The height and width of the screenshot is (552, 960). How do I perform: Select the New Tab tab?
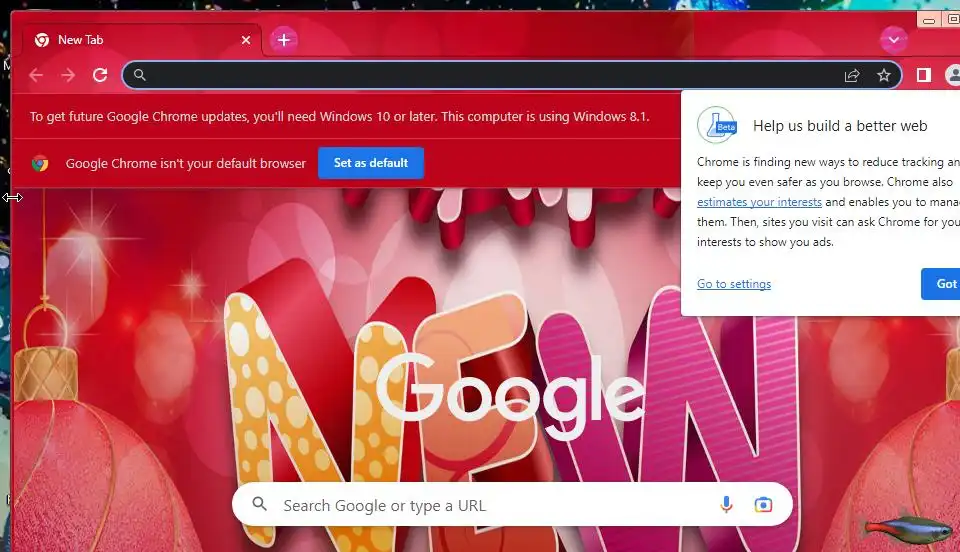pyautogui.click(x=142, y=40)
